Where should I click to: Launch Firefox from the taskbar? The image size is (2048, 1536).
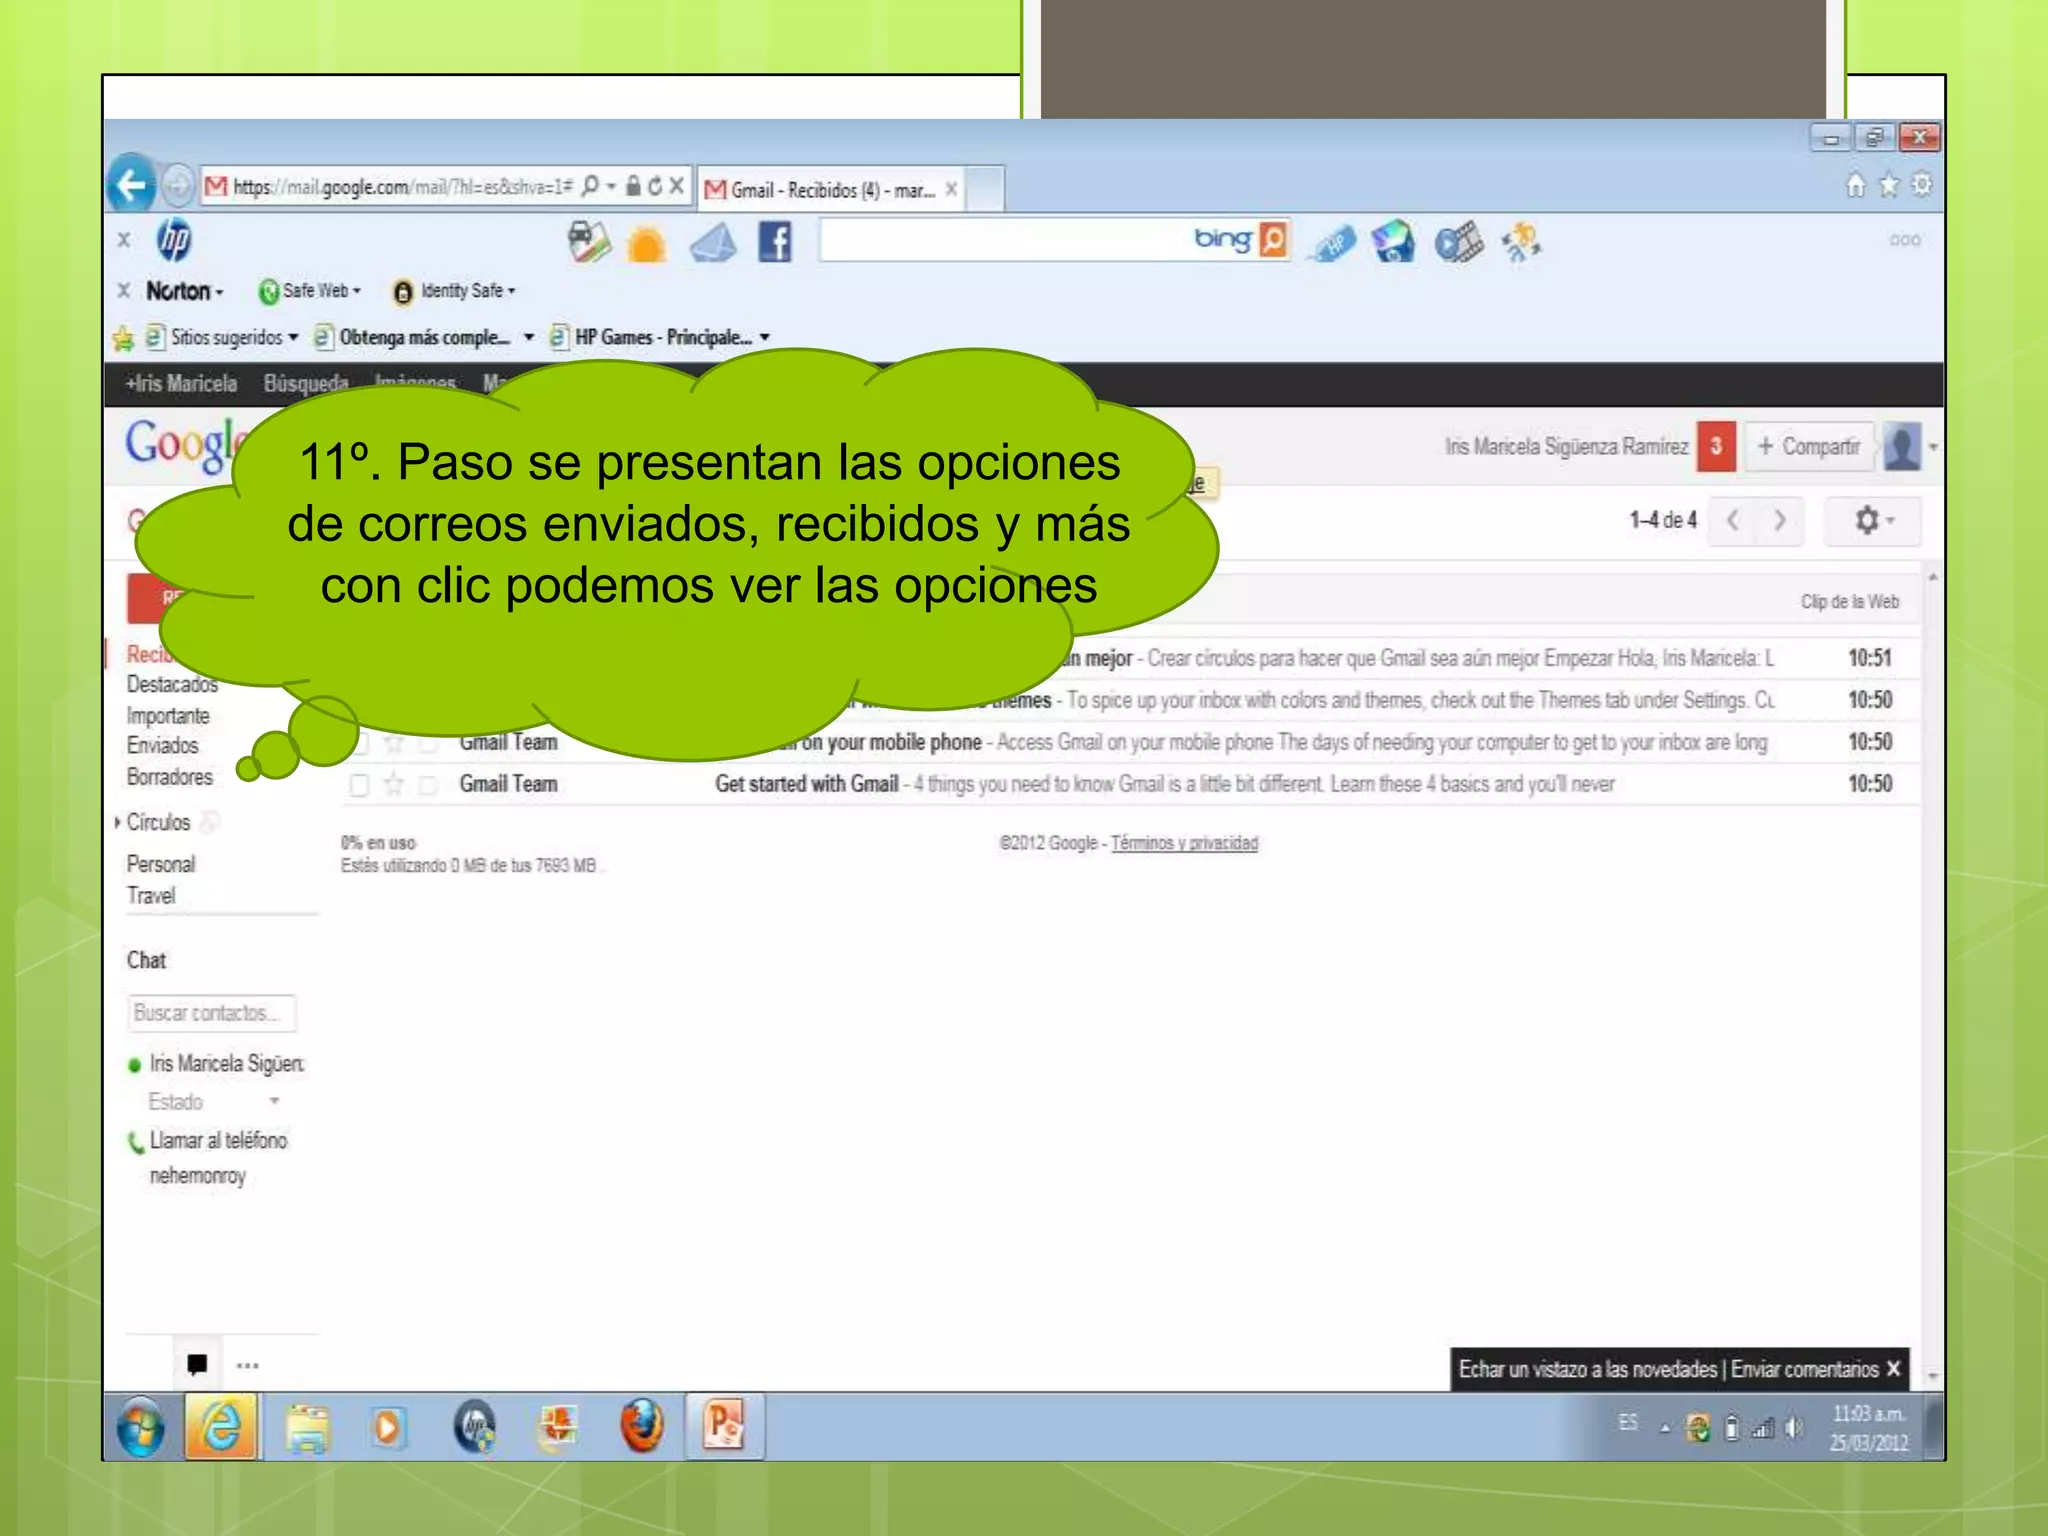click(641, 1425)
